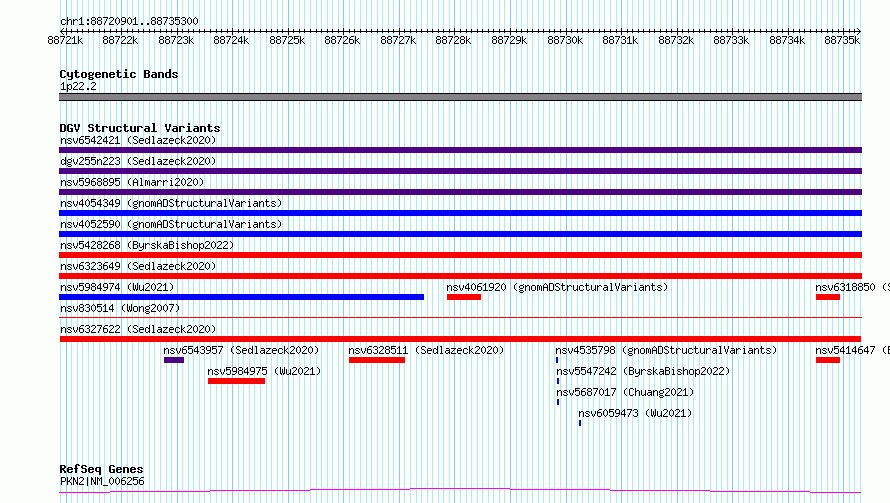Click the 88733k ruler tick label
Image resolution: width=890 pixels, height=503 pixels.
(x=731, y=40)
